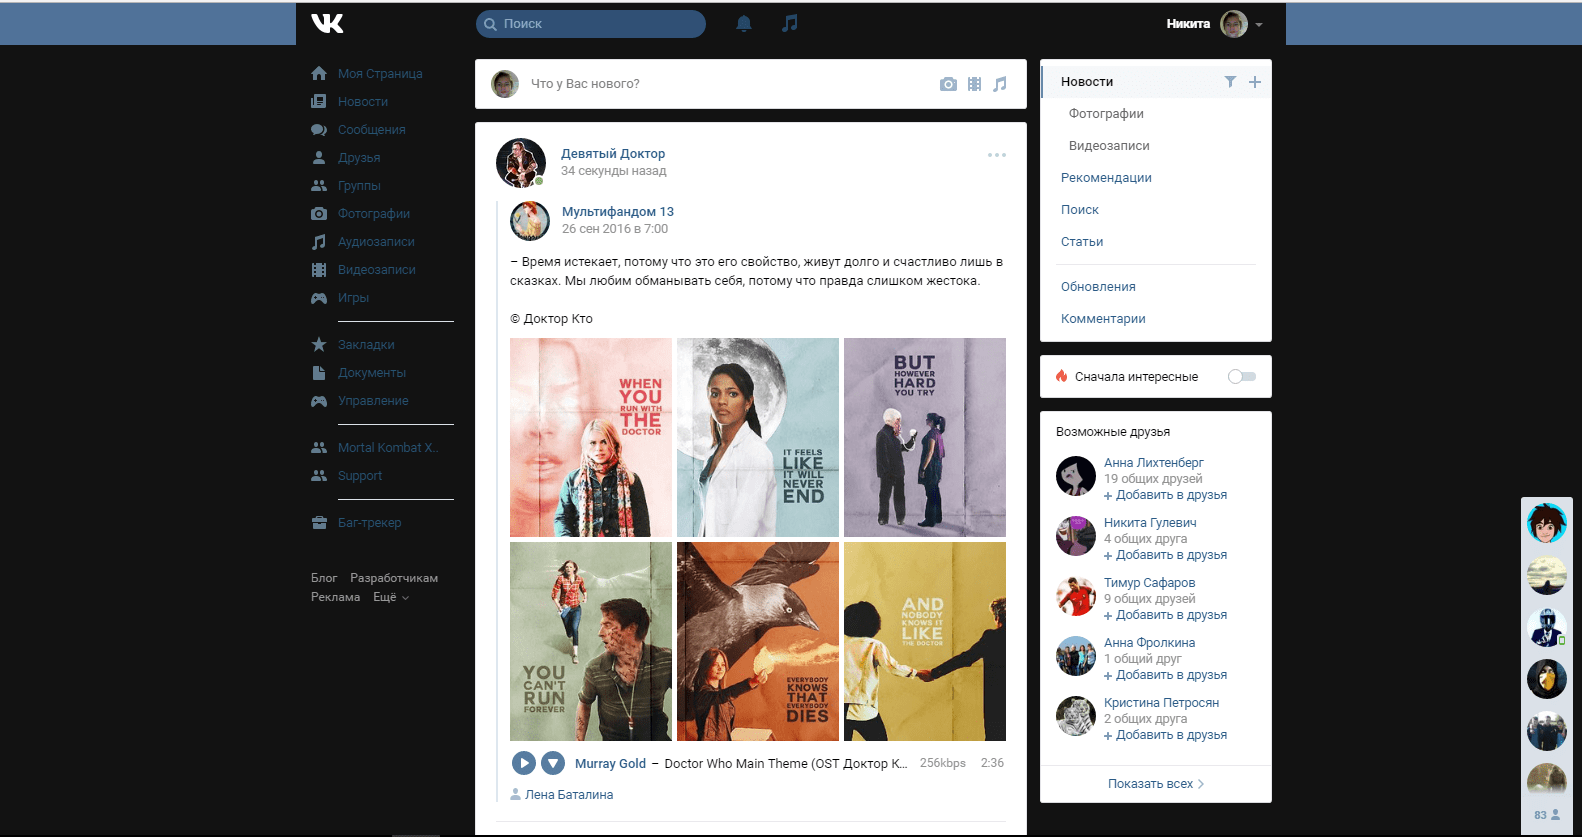The width and height of the screenshot is (1582, 837).
Task: Open the Реклама footer link
Action: 335,597
